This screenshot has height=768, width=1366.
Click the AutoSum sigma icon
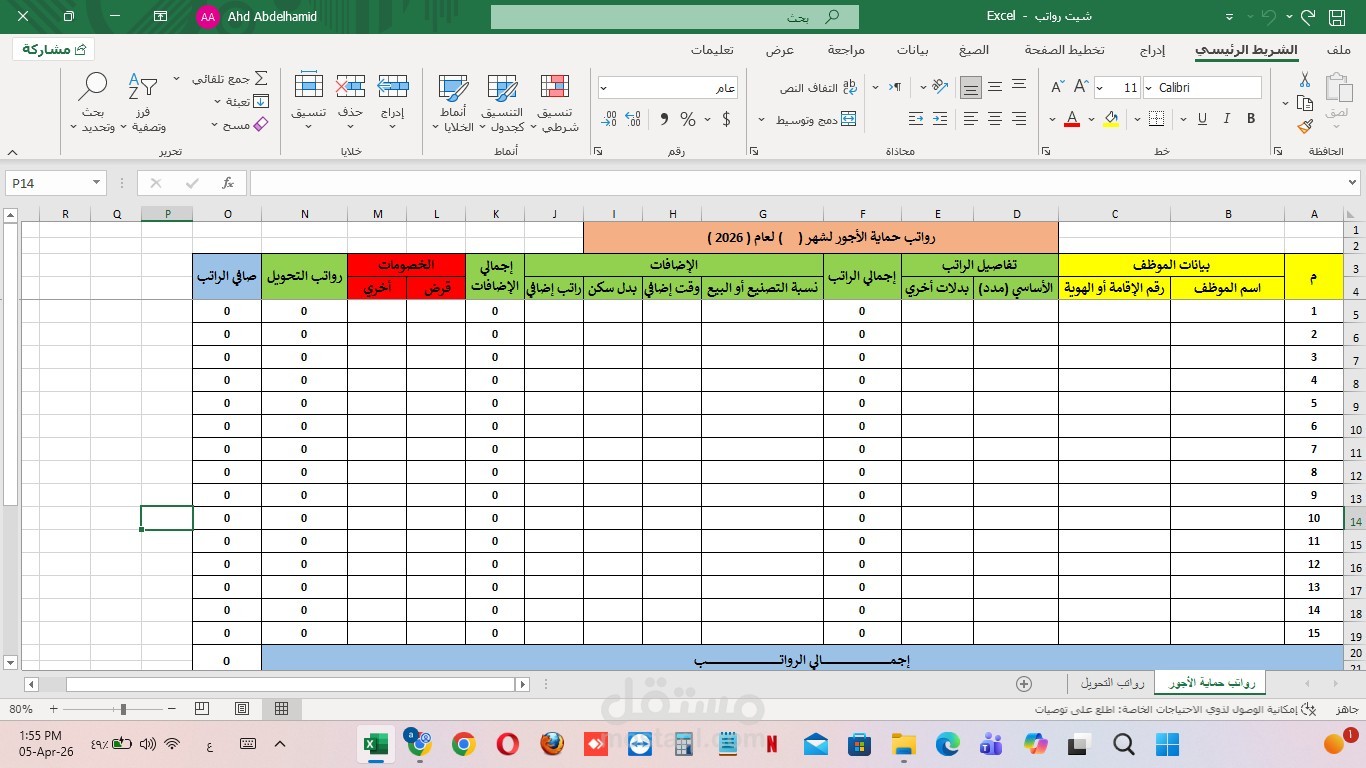pyautogui.click(x=261, y=78)
